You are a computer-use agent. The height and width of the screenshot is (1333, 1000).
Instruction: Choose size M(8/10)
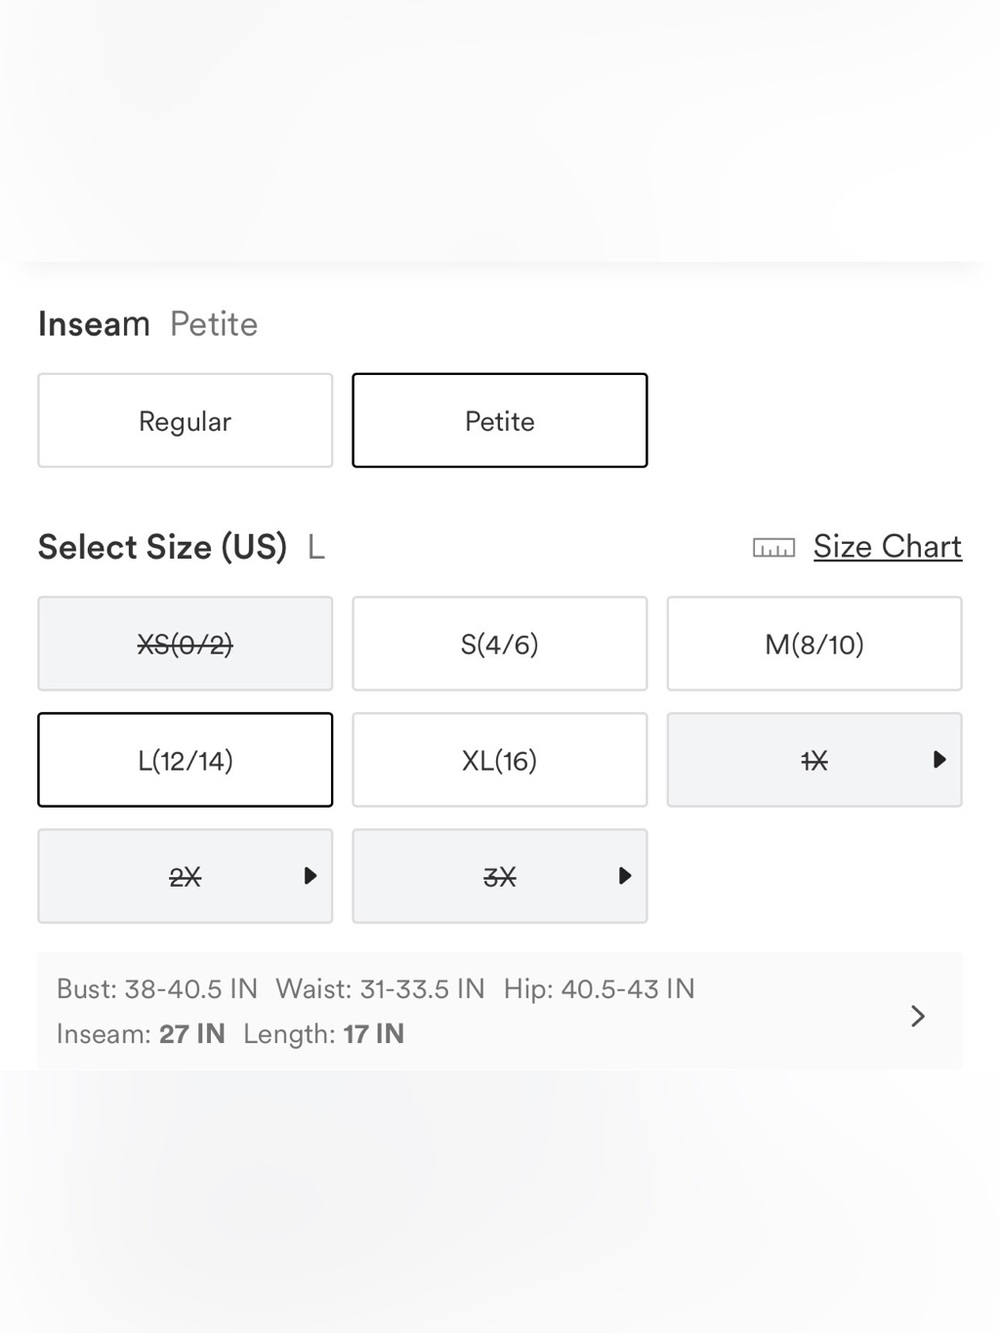[x=815, y=644]
